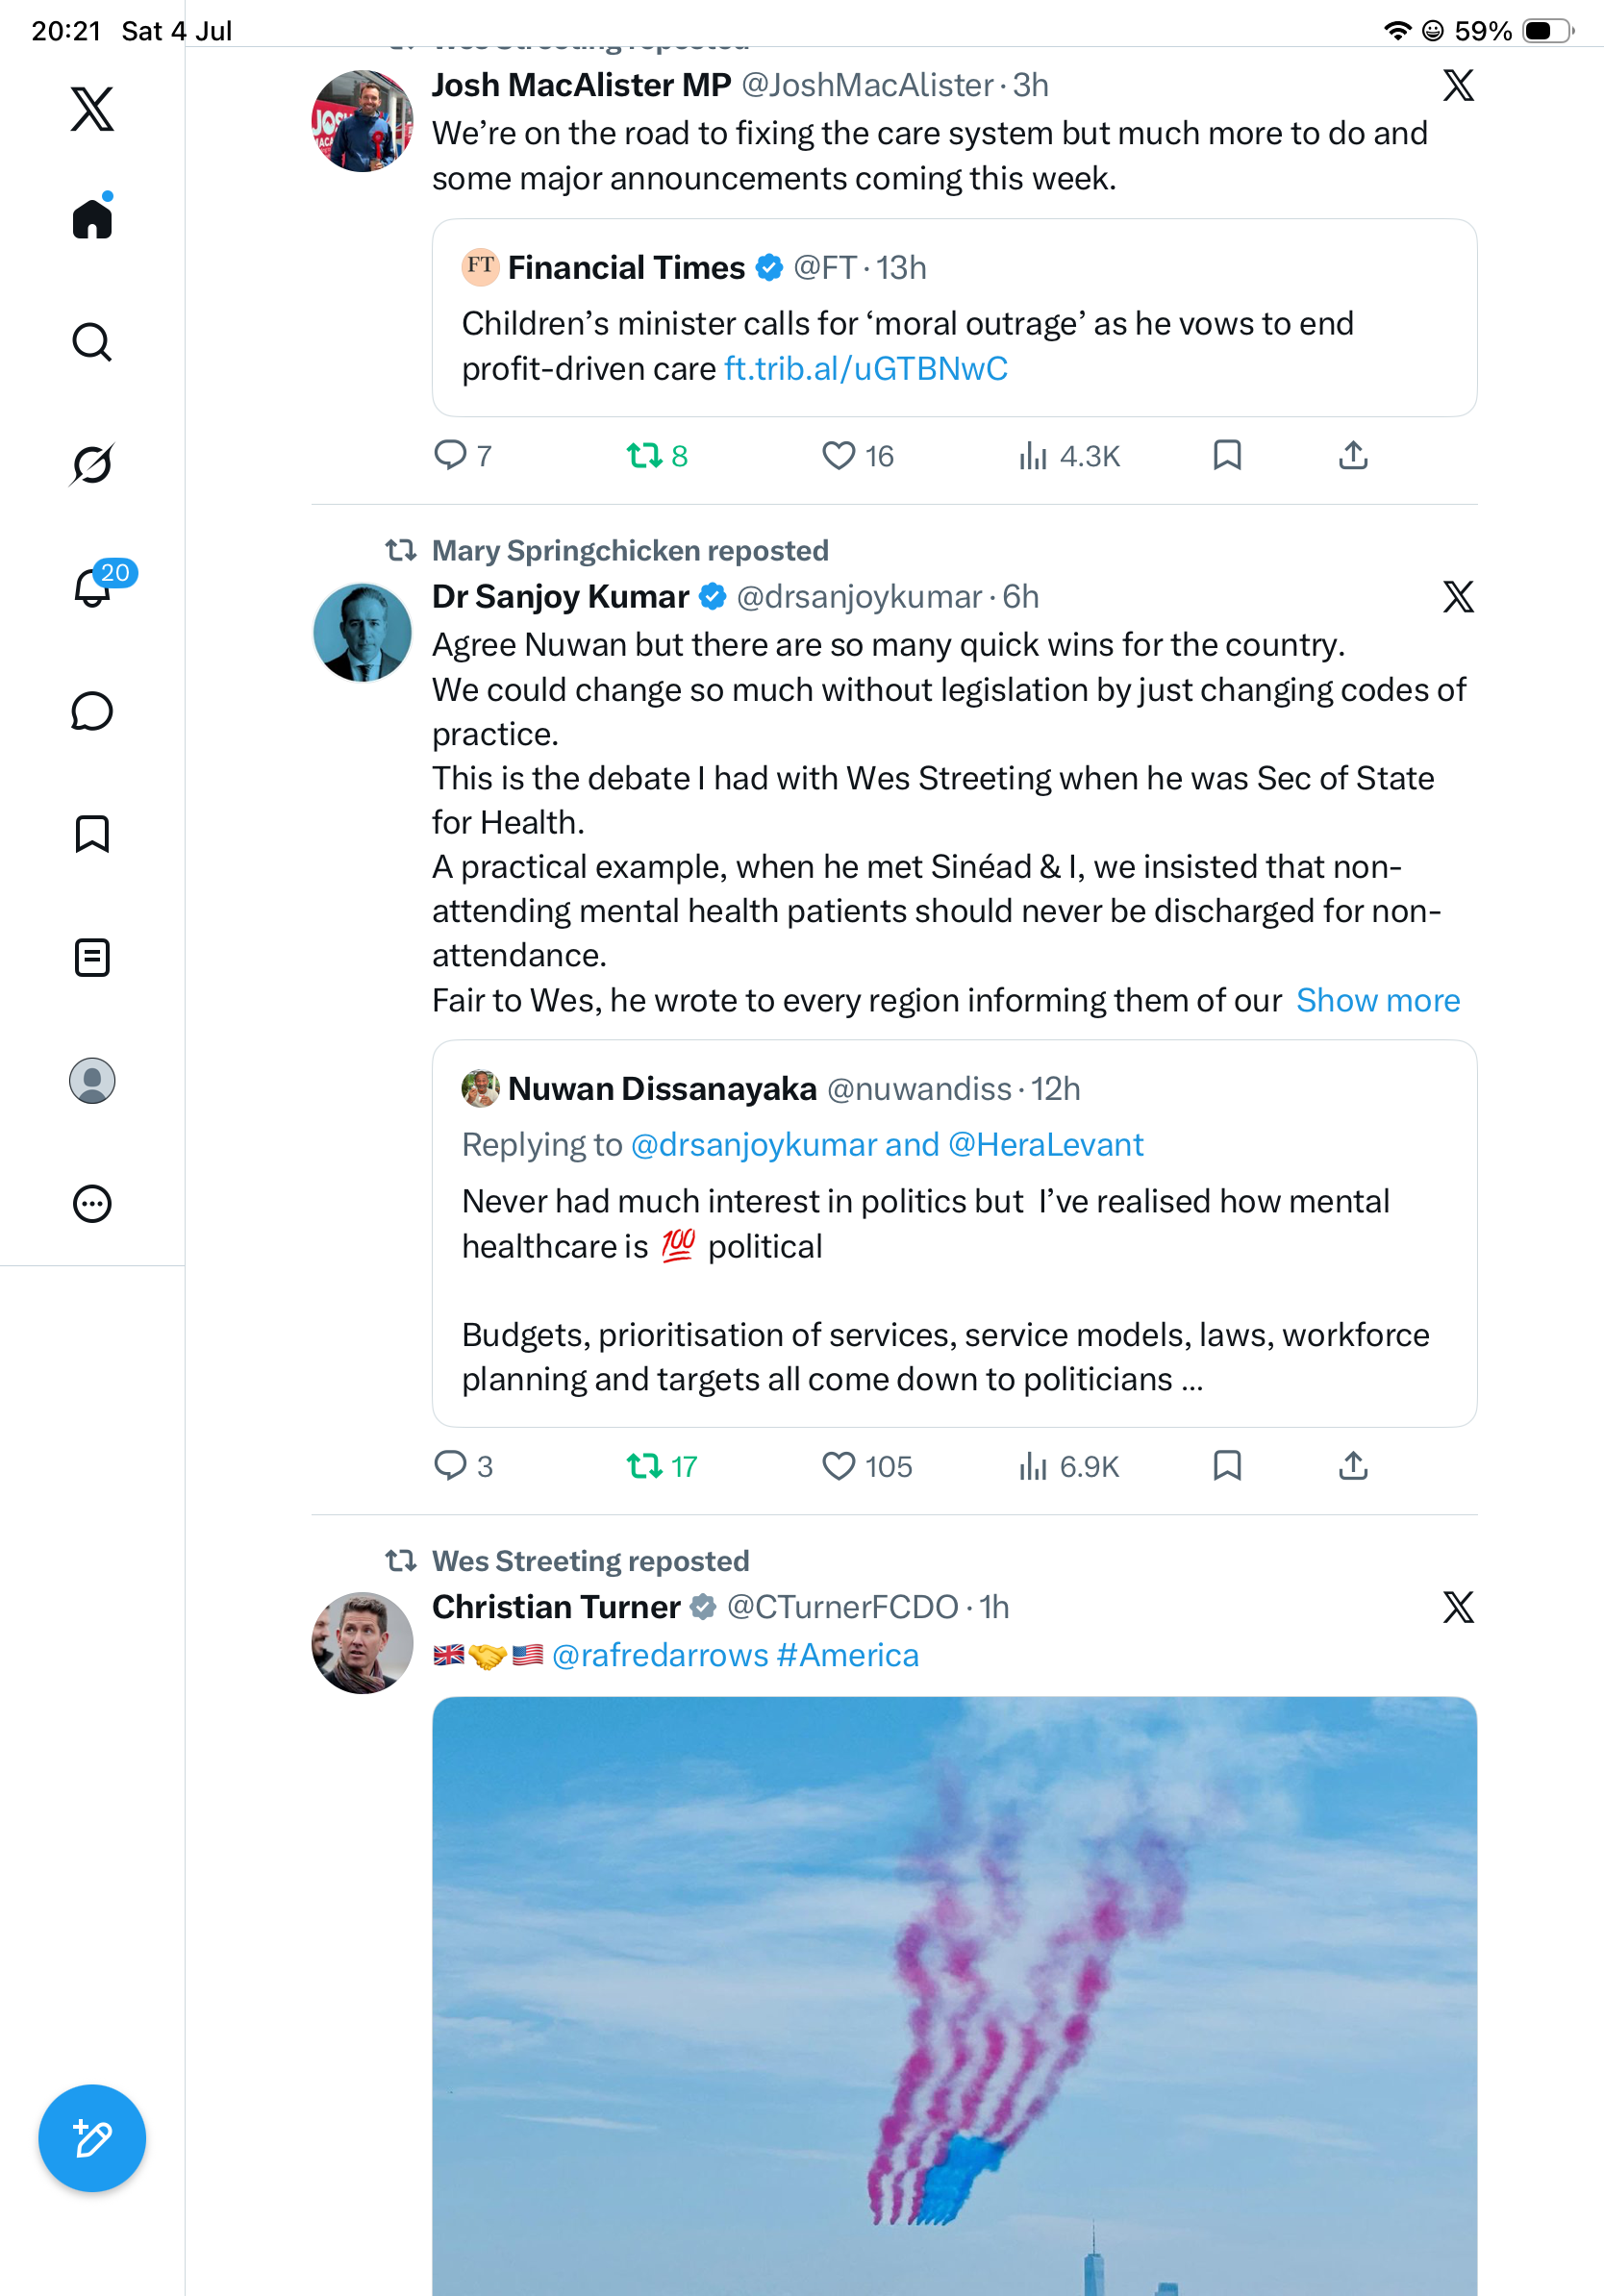Viewport: 1604px width, 2296px height.
Task: Open the ft.trib.al/uGTBNwC link
Action: point(866,369)
